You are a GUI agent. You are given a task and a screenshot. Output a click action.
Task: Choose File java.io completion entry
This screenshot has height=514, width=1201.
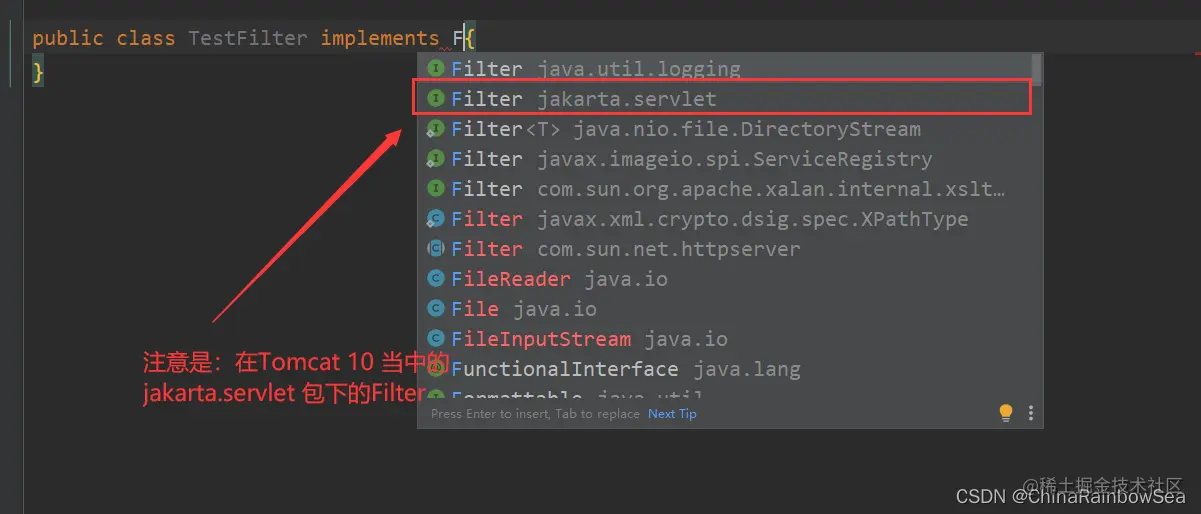tap(724, 309)
